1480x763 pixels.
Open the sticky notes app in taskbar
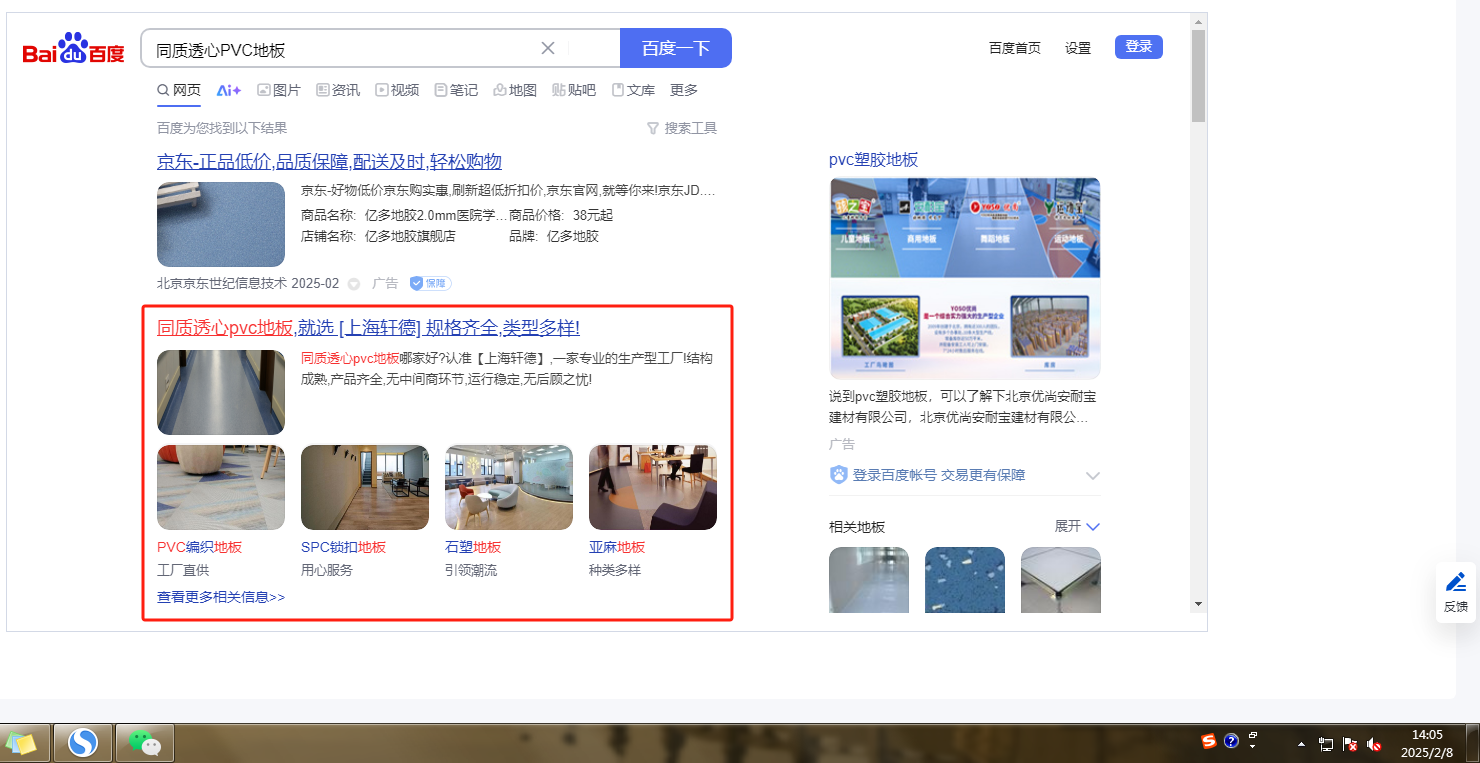click(x=22, y=742)
